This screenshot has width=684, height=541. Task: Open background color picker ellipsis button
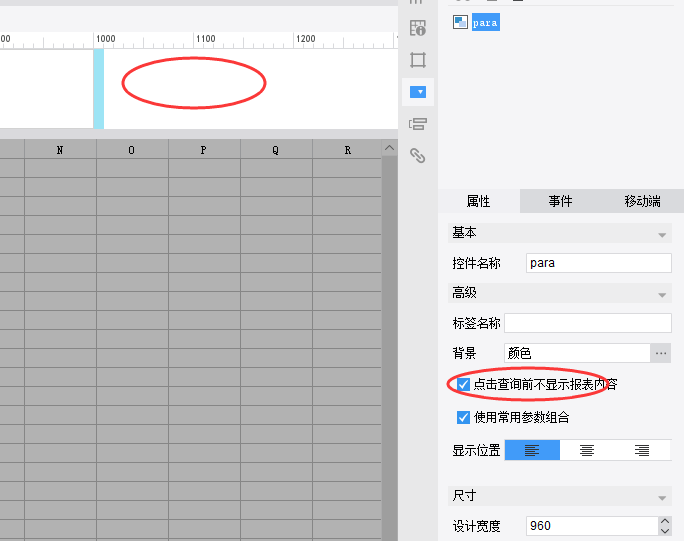point(660,353)
